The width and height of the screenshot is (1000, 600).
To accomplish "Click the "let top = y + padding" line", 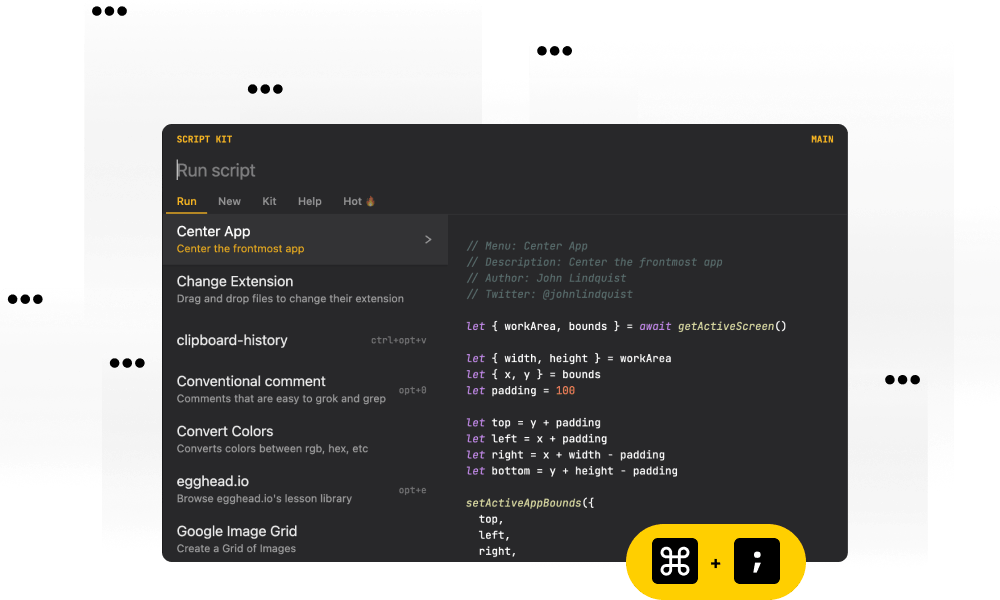I will pos(533,423).
